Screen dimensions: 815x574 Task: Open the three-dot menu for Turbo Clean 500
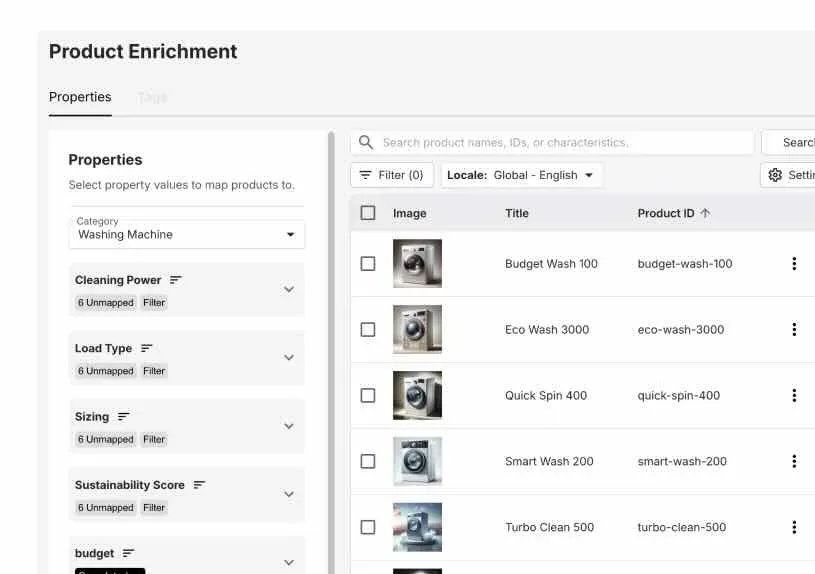click(794, 527)
